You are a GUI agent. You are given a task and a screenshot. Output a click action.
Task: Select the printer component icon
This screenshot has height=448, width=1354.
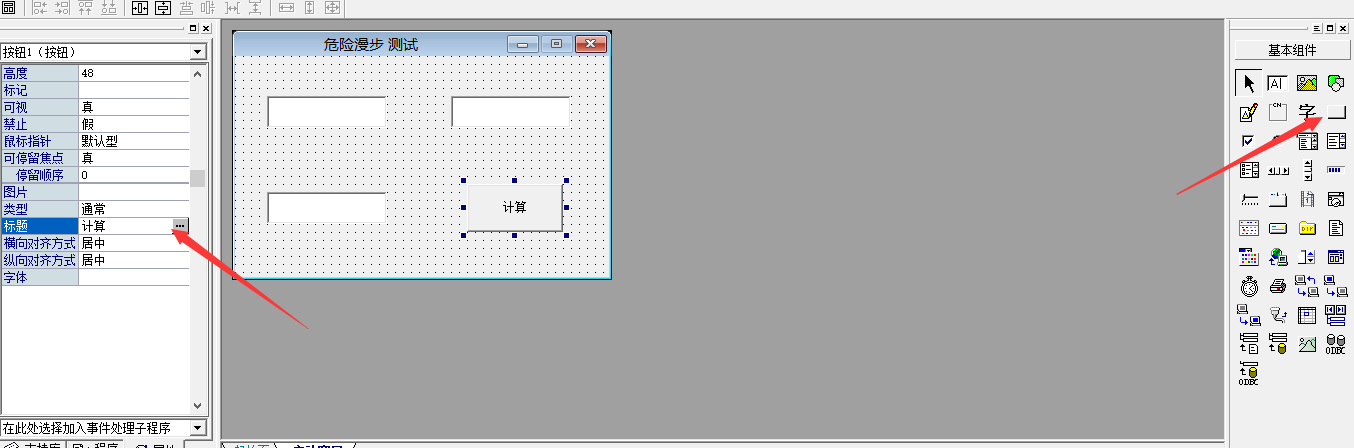pyautogui.click(x=1278, y=287)
